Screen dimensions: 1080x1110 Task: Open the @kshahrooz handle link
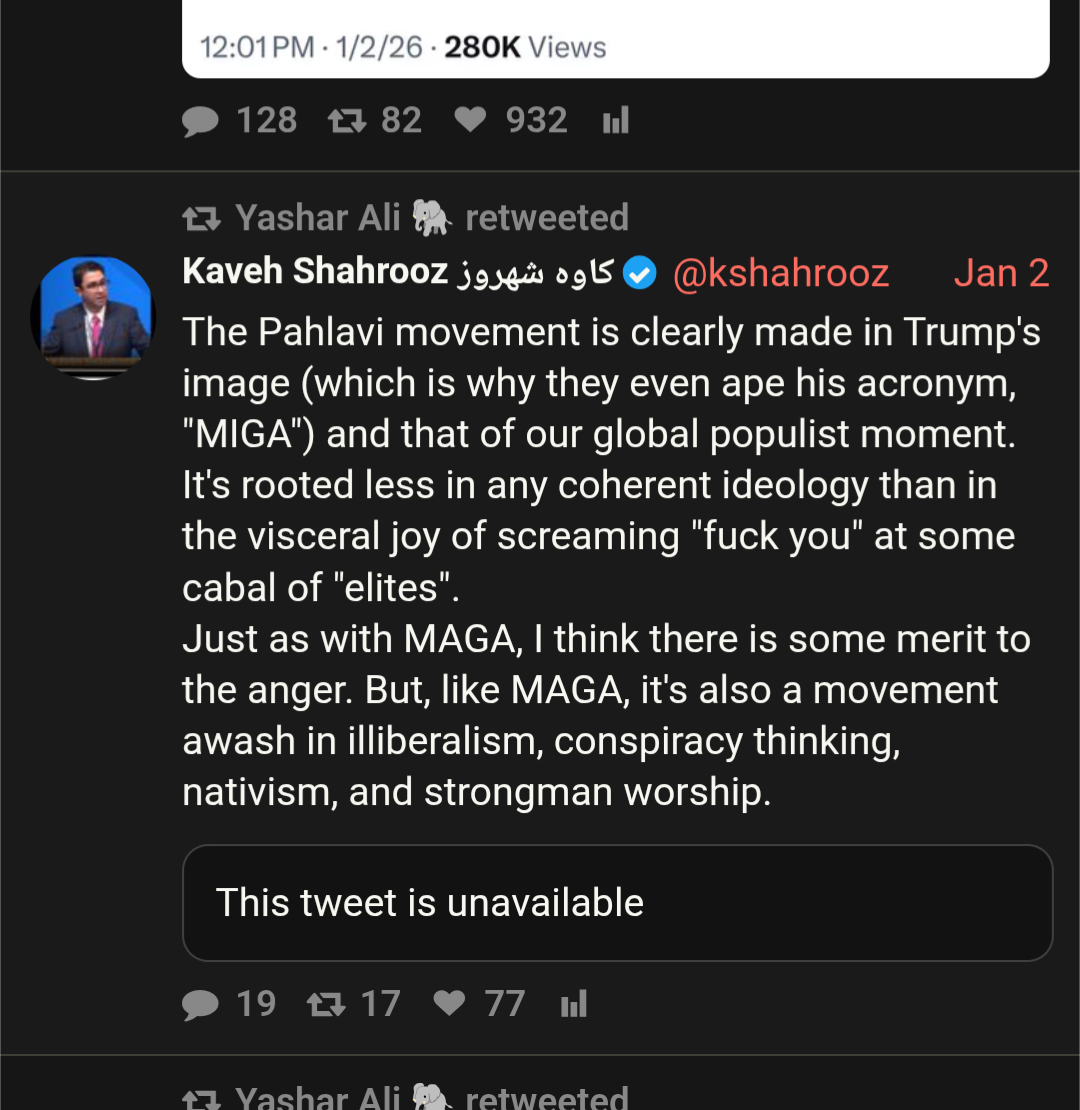pyautogui.click(x=781, y=273)
